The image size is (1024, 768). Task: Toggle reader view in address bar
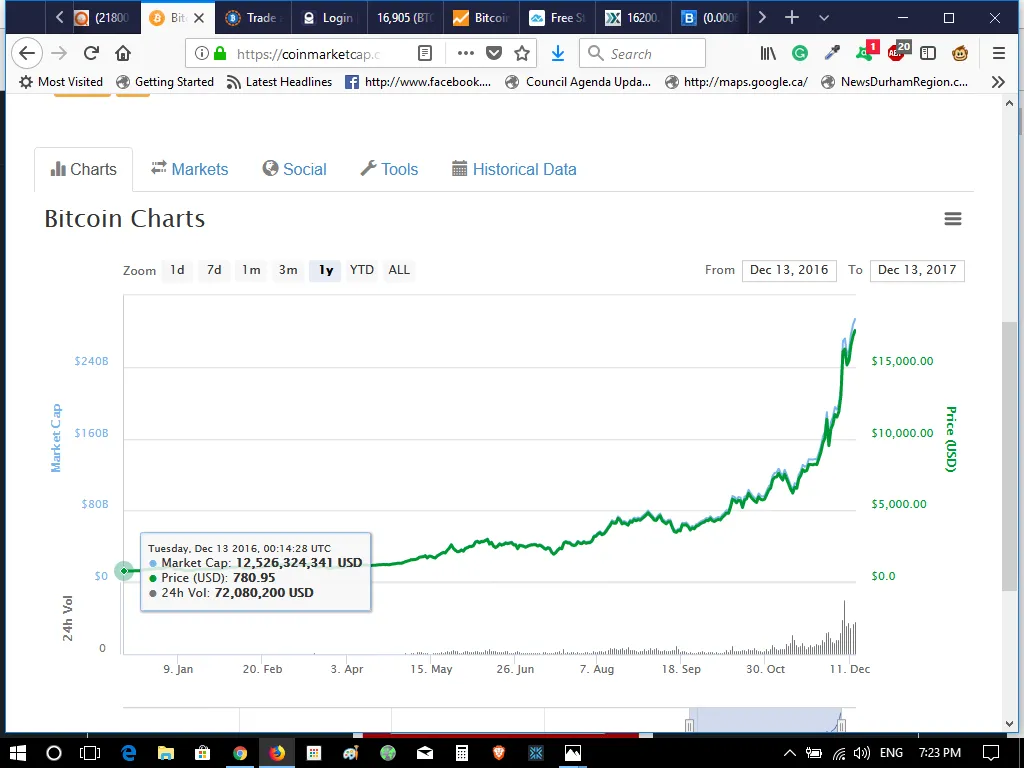coord(424,54)
